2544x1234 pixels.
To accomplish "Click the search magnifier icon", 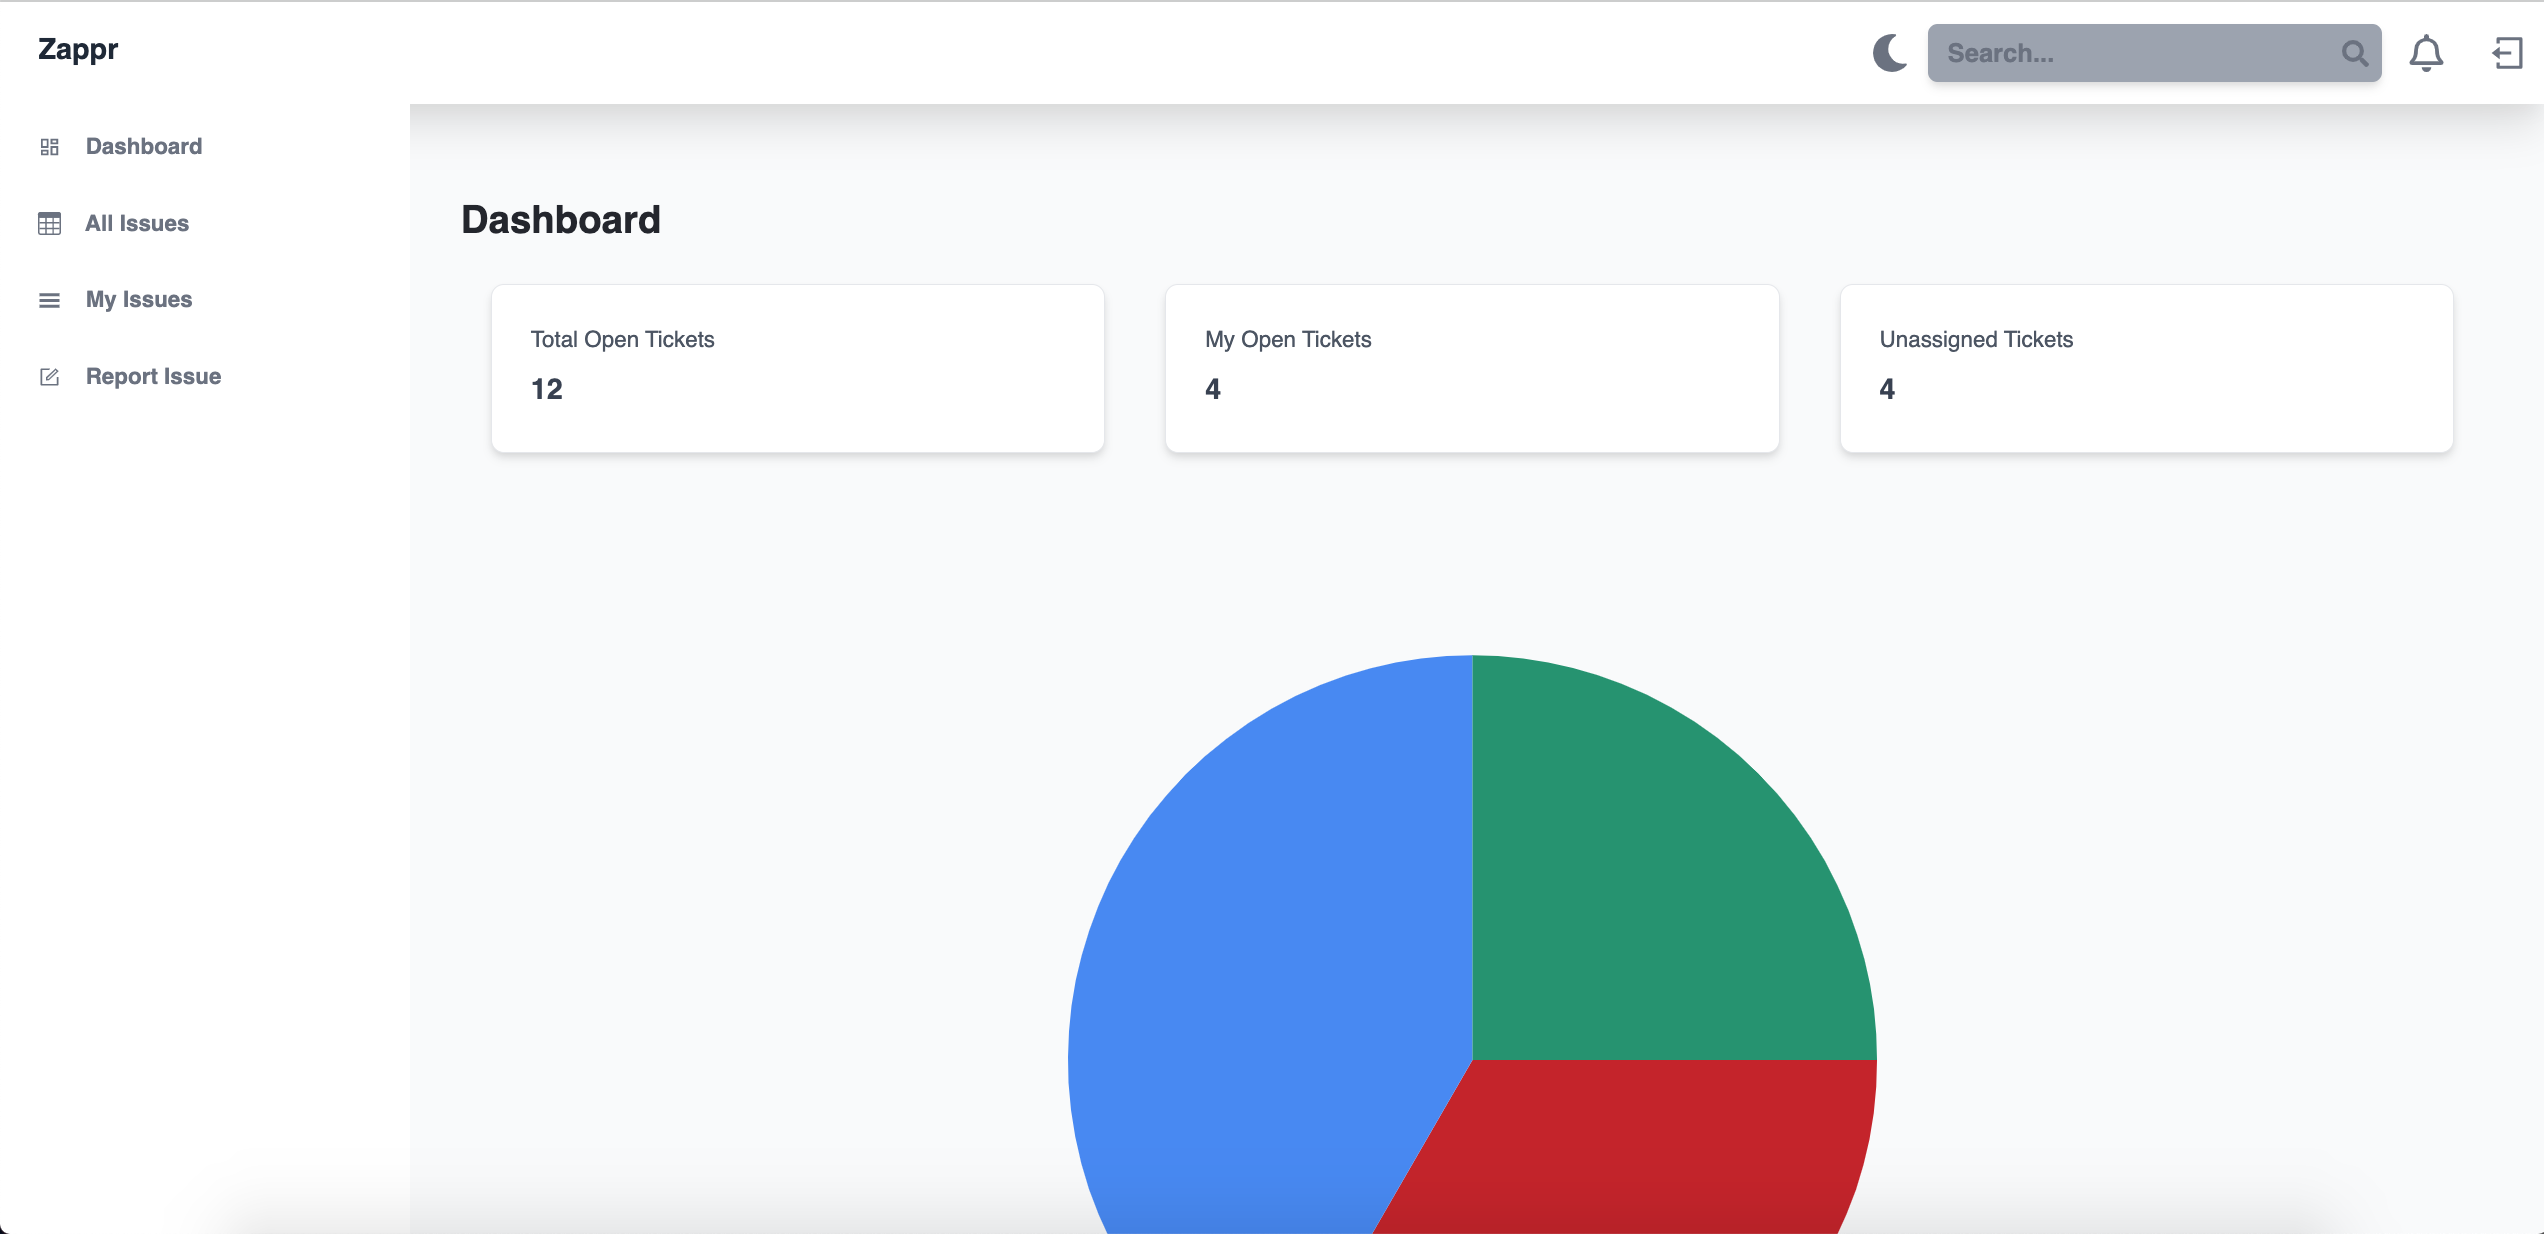I will pyautogui.click(x=2354, y=53).
